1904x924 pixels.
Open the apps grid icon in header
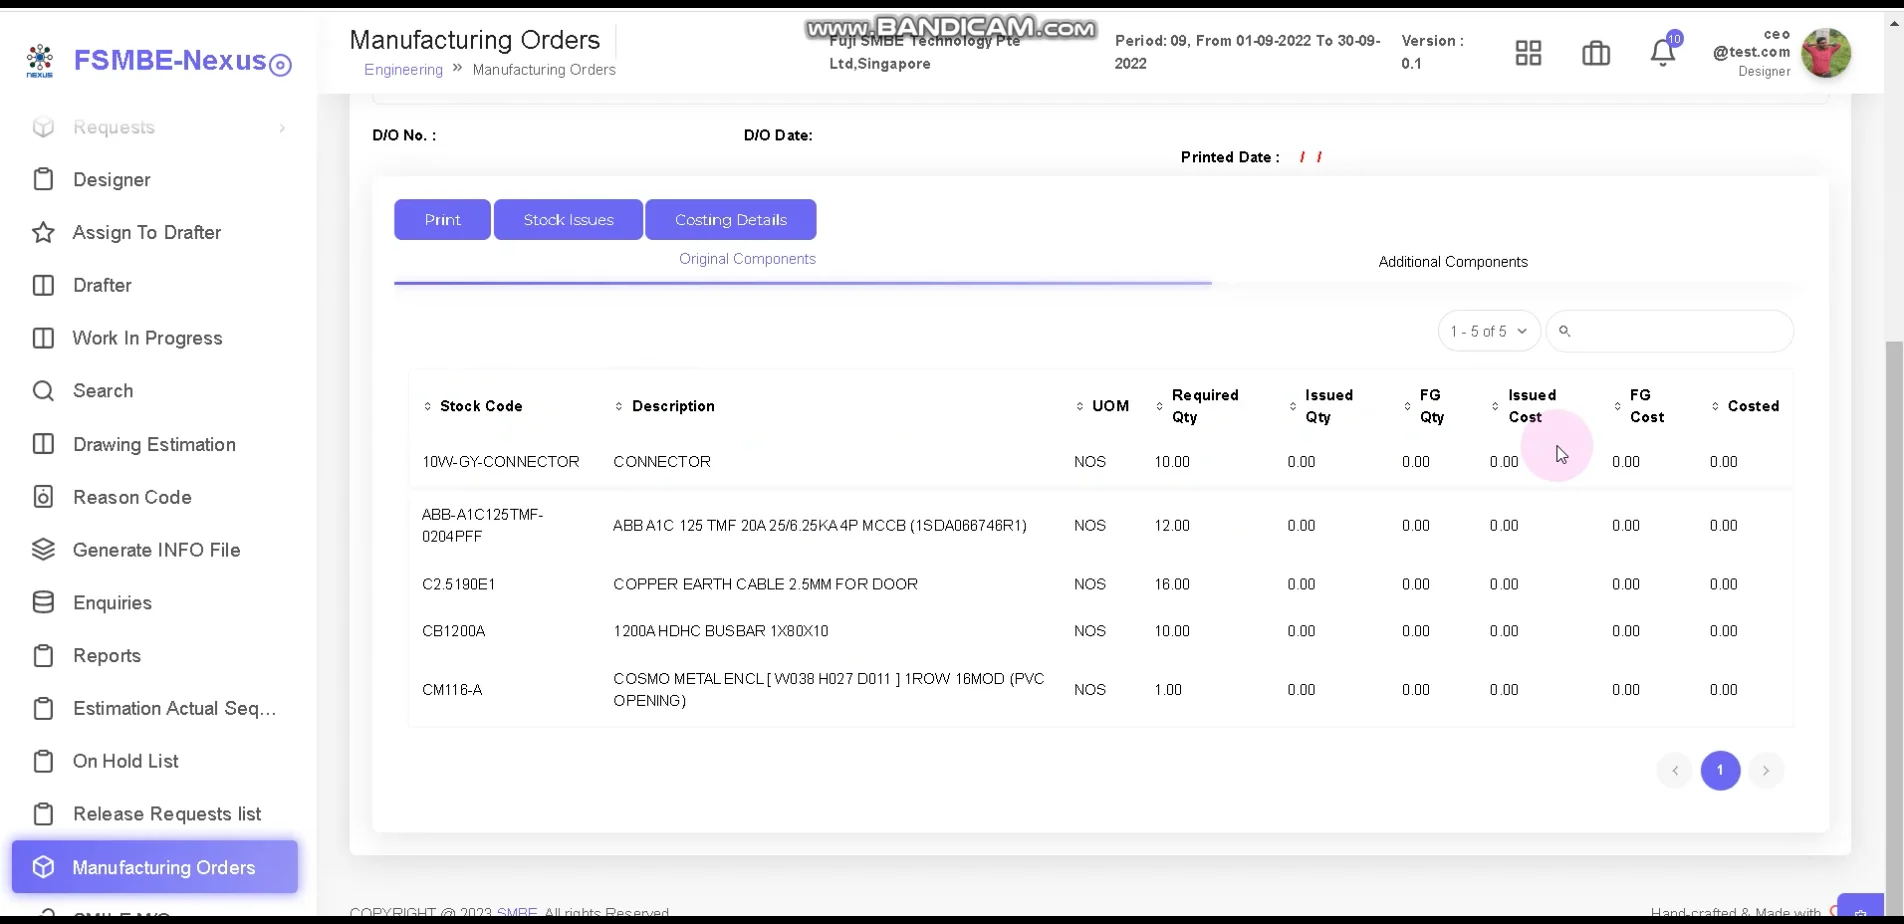coord(1527,53)
